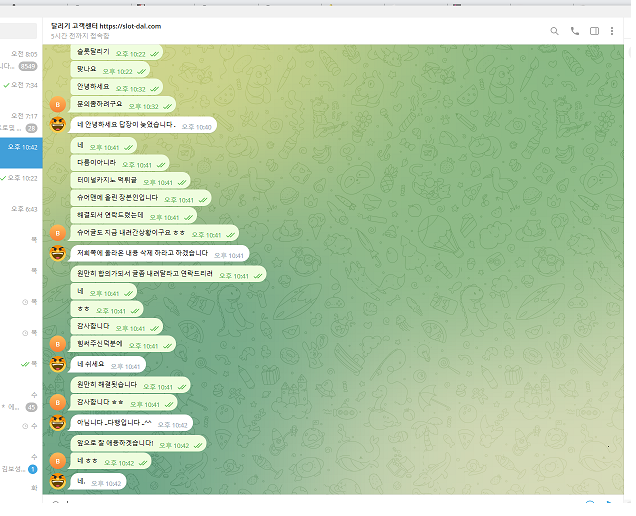Click the '맞나요' message bubble
The width and height of the screenshot is (636, 516).
point(110,70)
